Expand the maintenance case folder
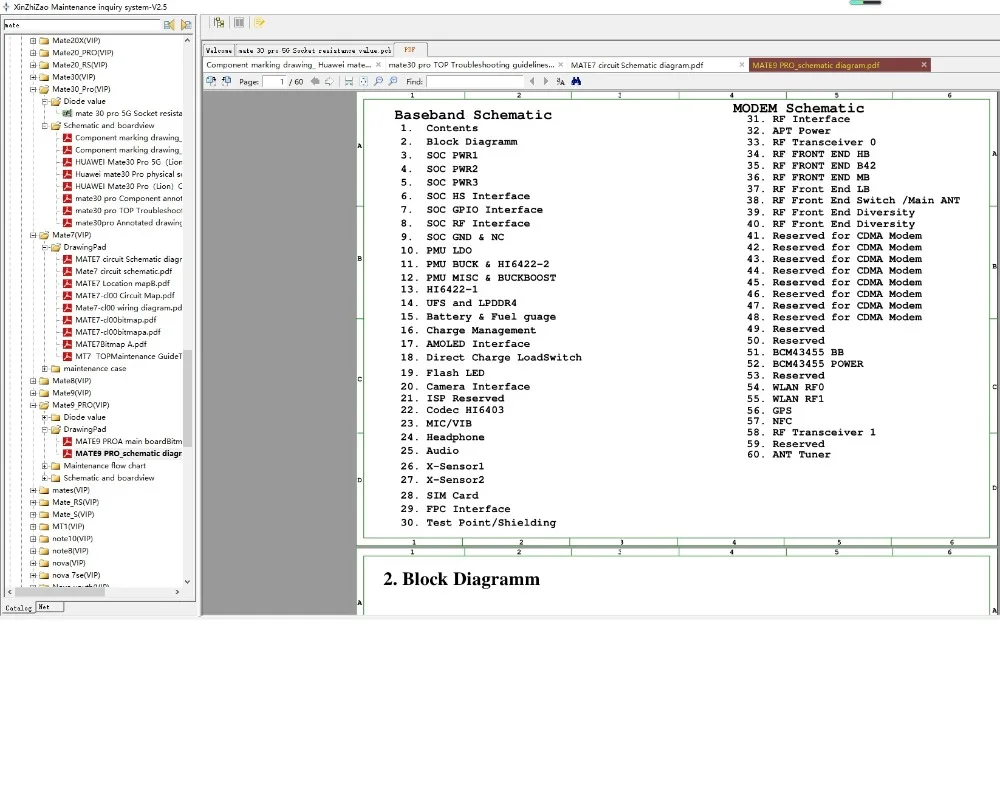 45,369
